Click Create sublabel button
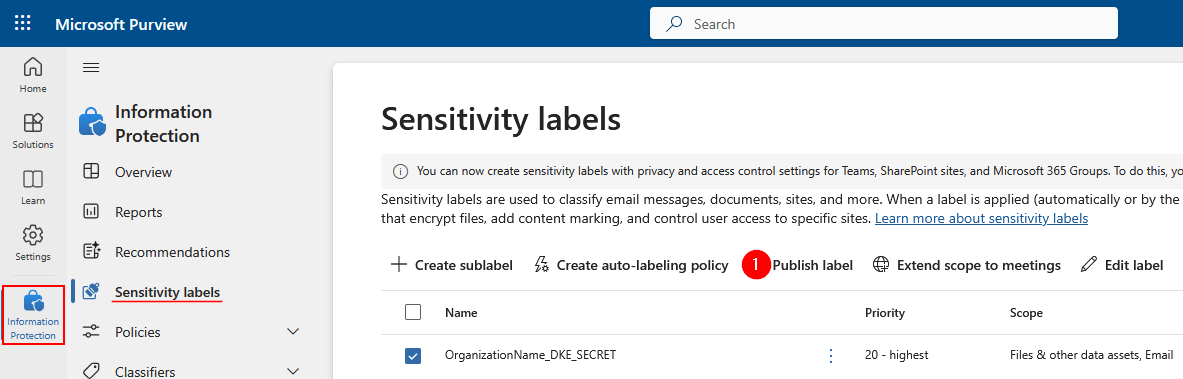 pyautogui.click(x=451, y=265)
